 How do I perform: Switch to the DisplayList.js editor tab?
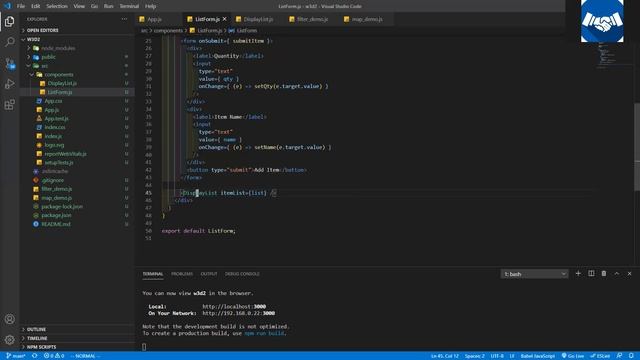tap(258, 19)
